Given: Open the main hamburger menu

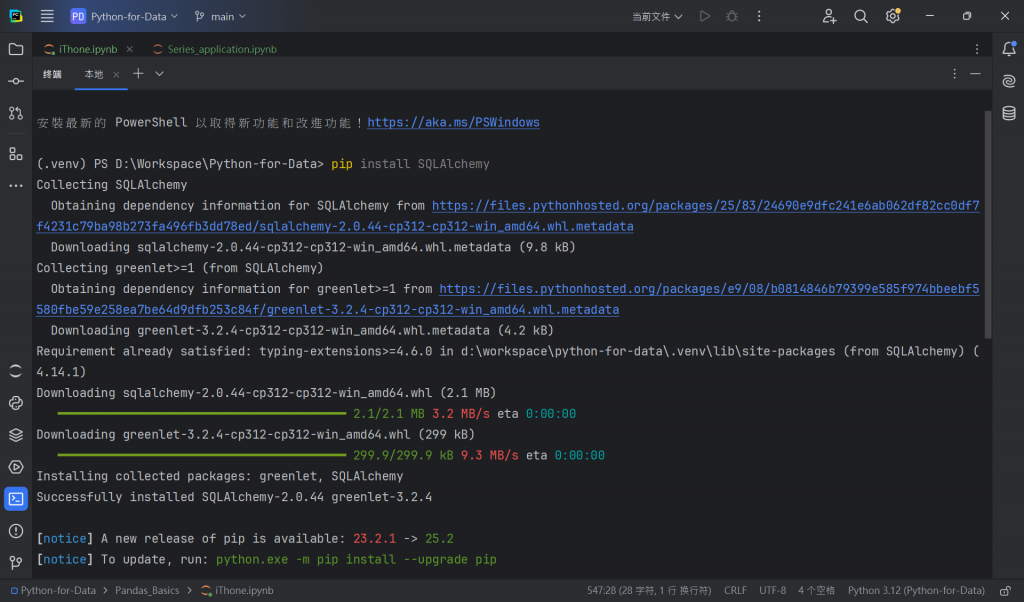Looking at the screenshot, I should click(47, 16).
